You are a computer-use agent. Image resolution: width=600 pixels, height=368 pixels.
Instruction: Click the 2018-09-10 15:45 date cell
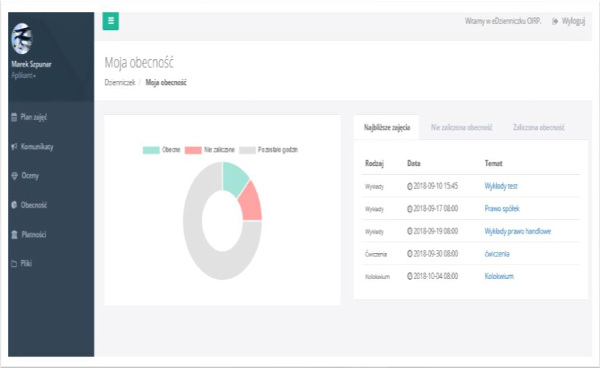pyautogui.click(x=432, y=186)
